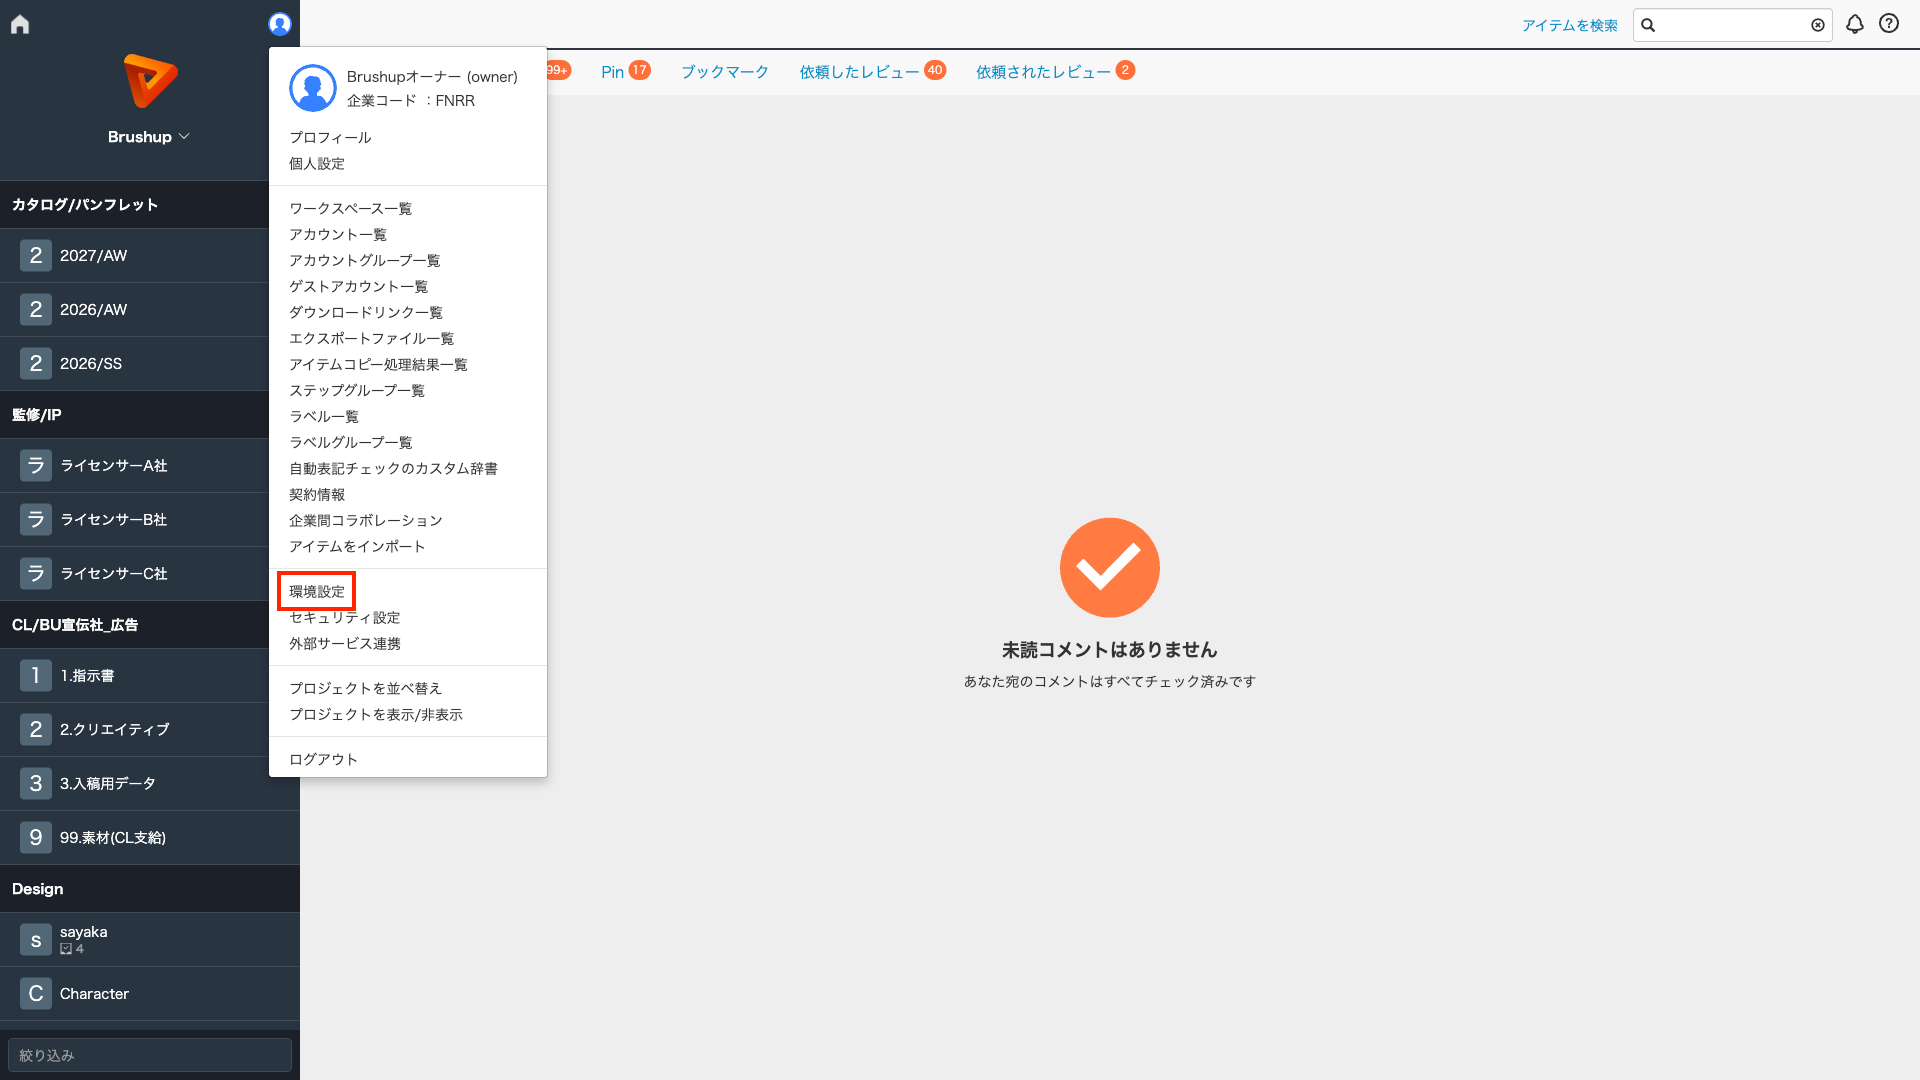The height and width of the screenshot is (1080, 1920).
Task: Switch to the ブックマーク tab
Action: click(725, 72)
